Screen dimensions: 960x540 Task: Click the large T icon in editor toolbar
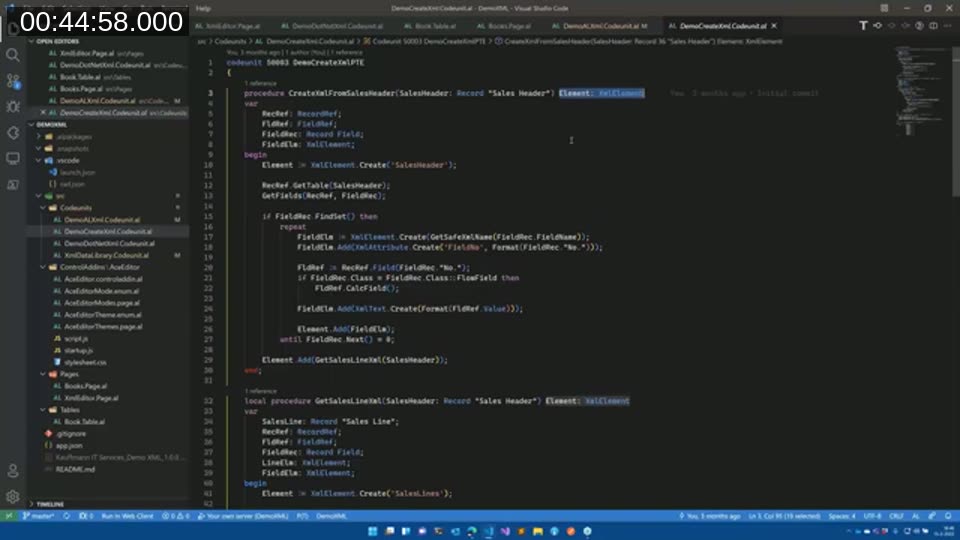863,26
